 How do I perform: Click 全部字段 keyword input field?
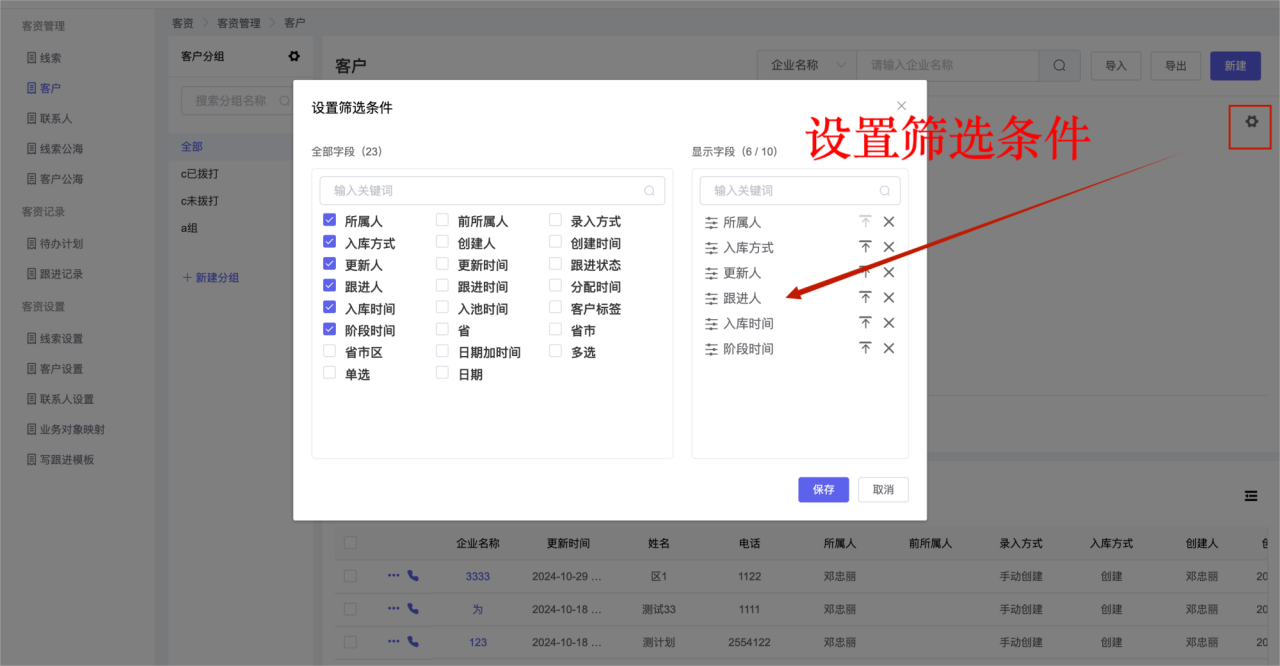pos(492,190)
